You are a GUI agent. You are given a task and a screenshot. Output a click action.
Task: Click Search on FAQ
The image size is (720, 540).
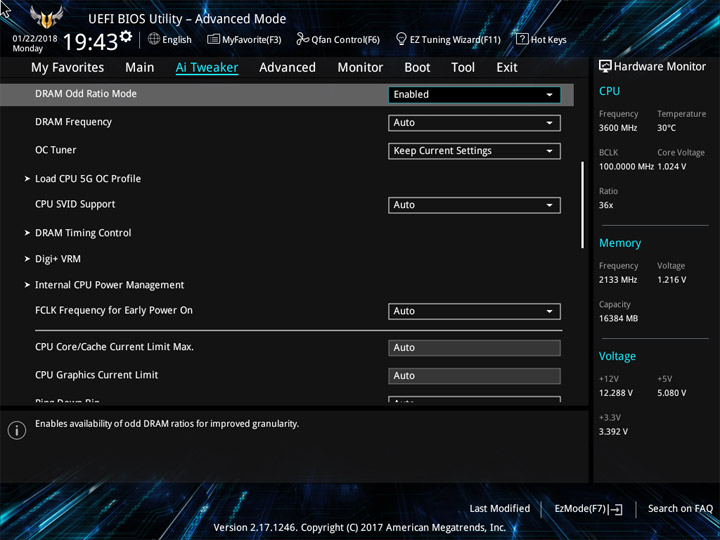[680, 508]
